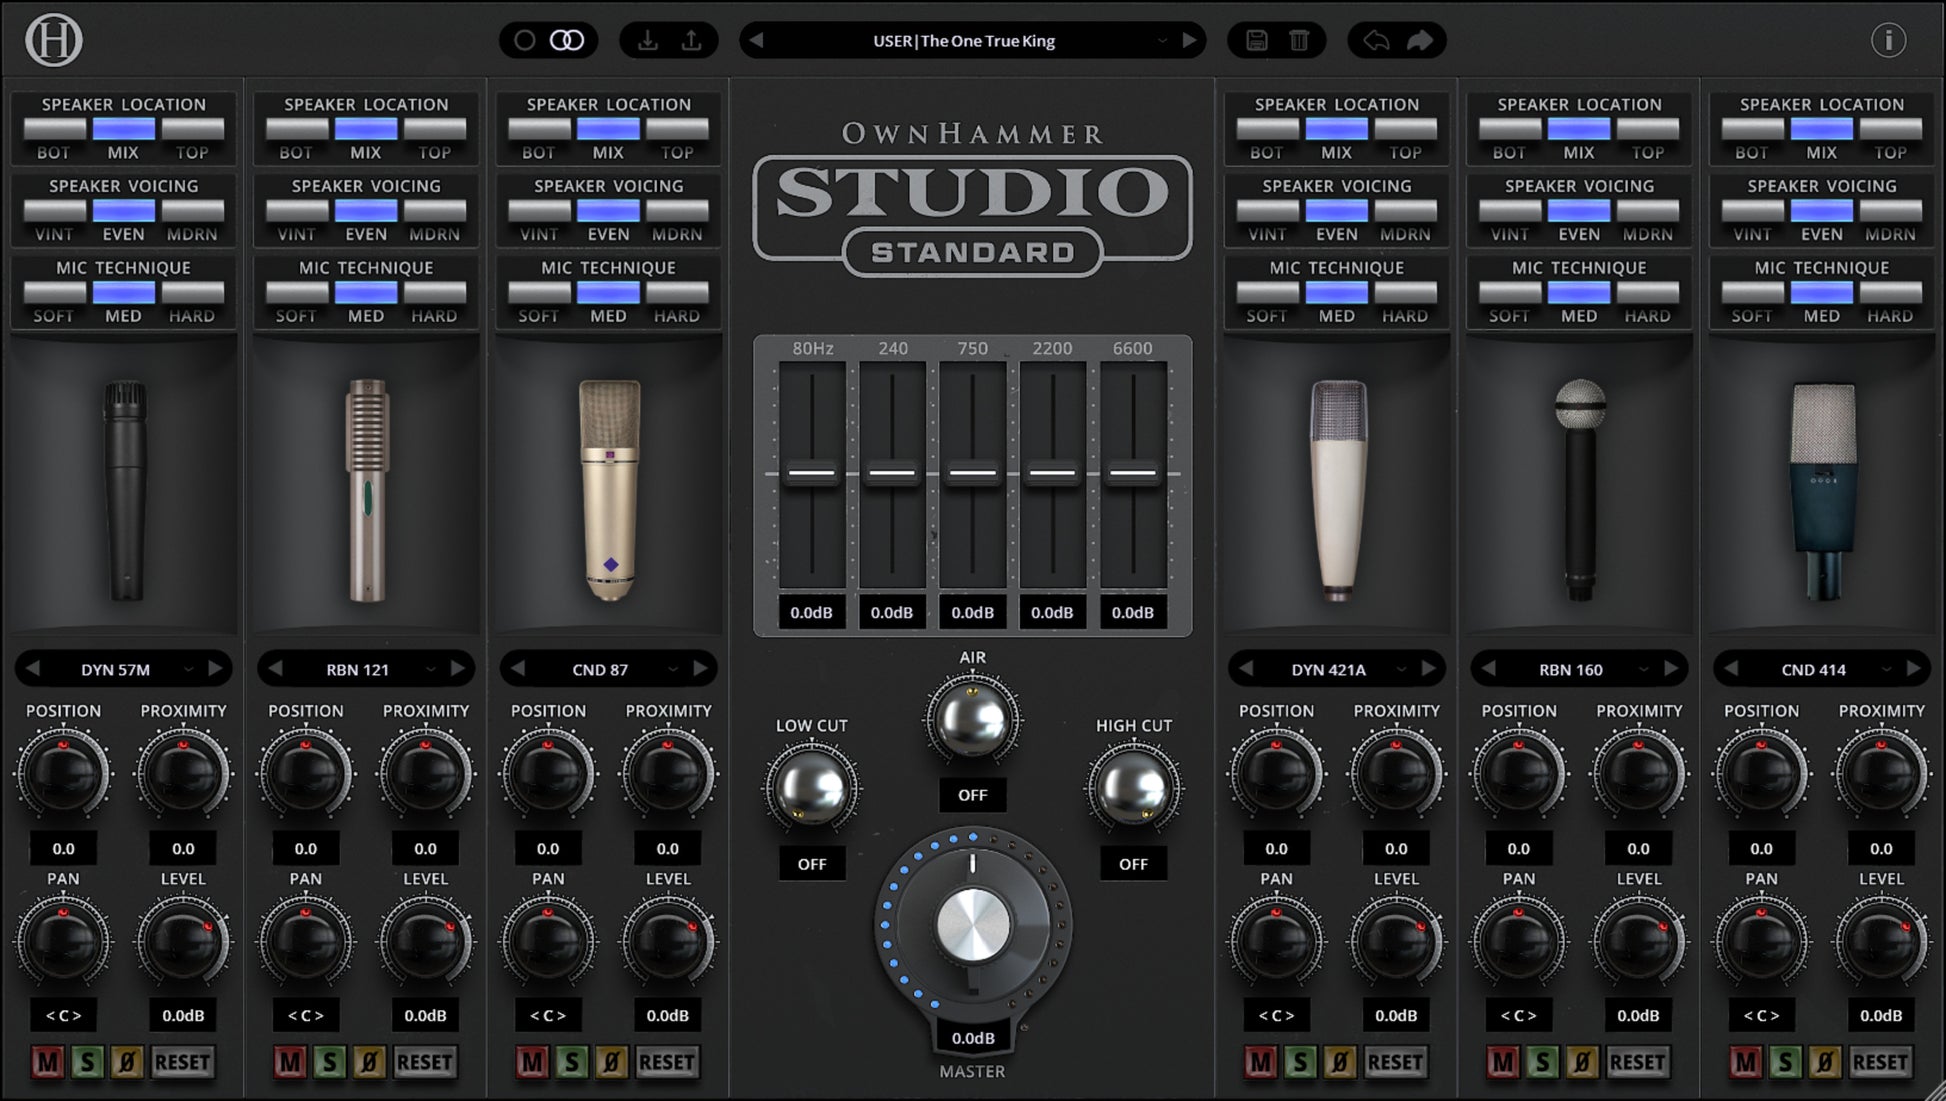Select previous mic left of RBN 121
The width and height of the screenshot is (1946, 1101).
(x=275, y=669)
